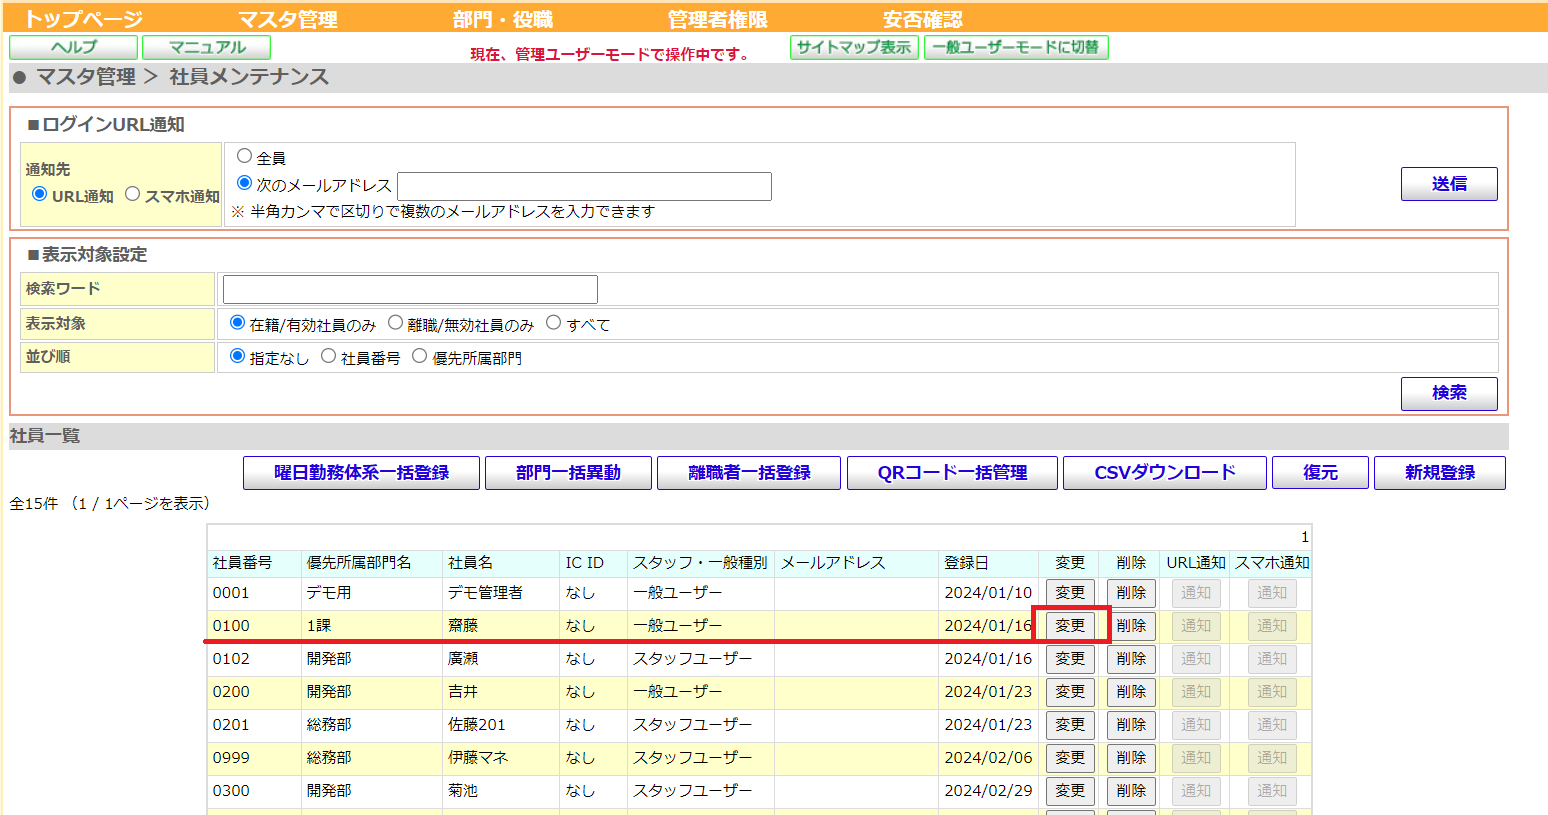Focus the 検索ワード input field
The image size is (1548, 815).
[x=410, y=289]
